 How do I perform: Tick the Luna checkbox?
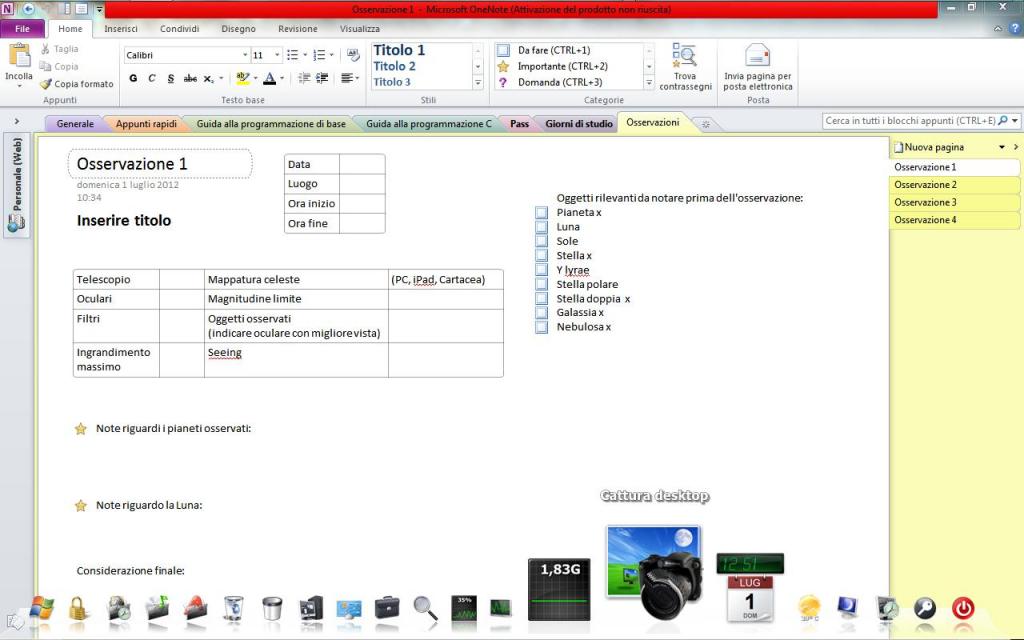[541, 227]
